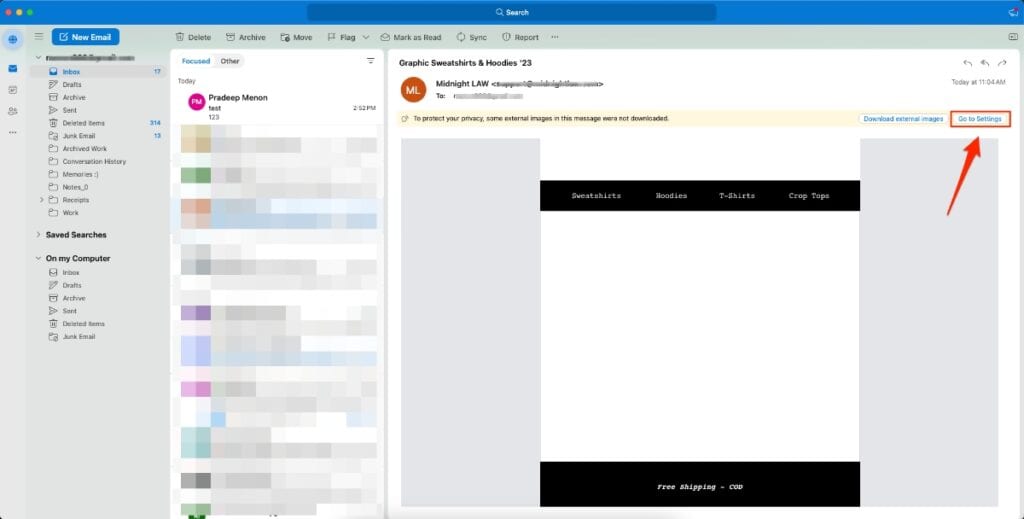Click the PM sender avatar
Image resolution: width=1024 pixels, height=519 pixels.
click(x=197, y=102)
